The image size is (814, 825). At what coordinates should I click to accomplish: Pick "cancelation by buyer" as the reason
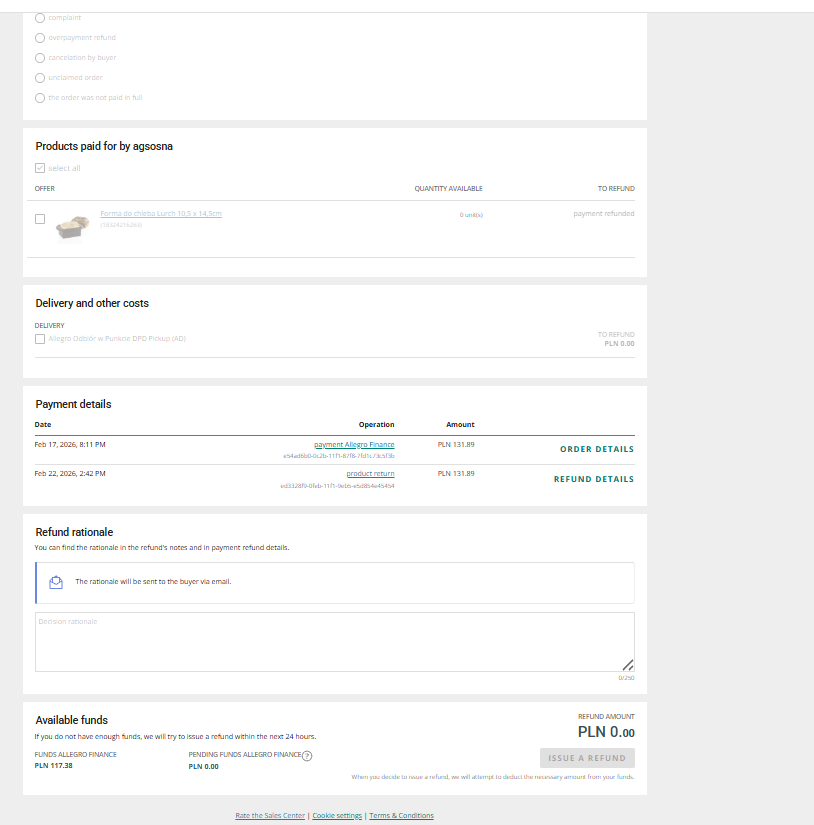[40, 58]
